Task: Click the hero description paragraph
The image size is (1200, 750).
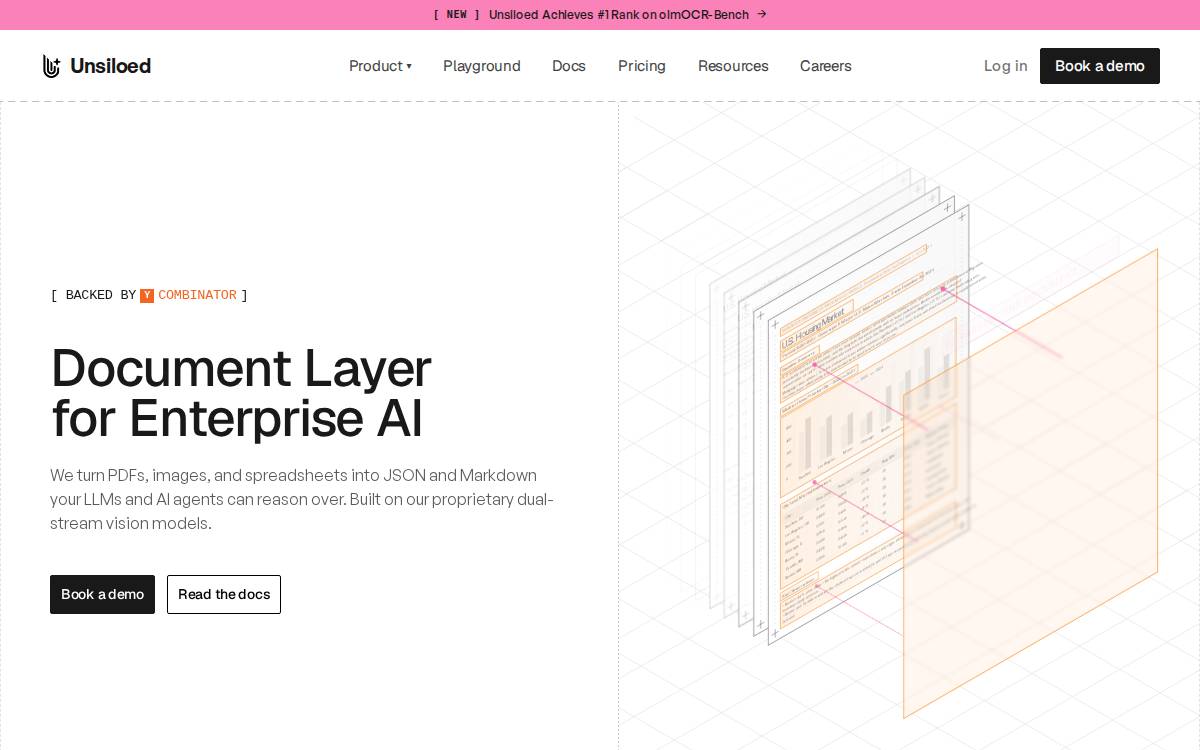Action: 302,499
